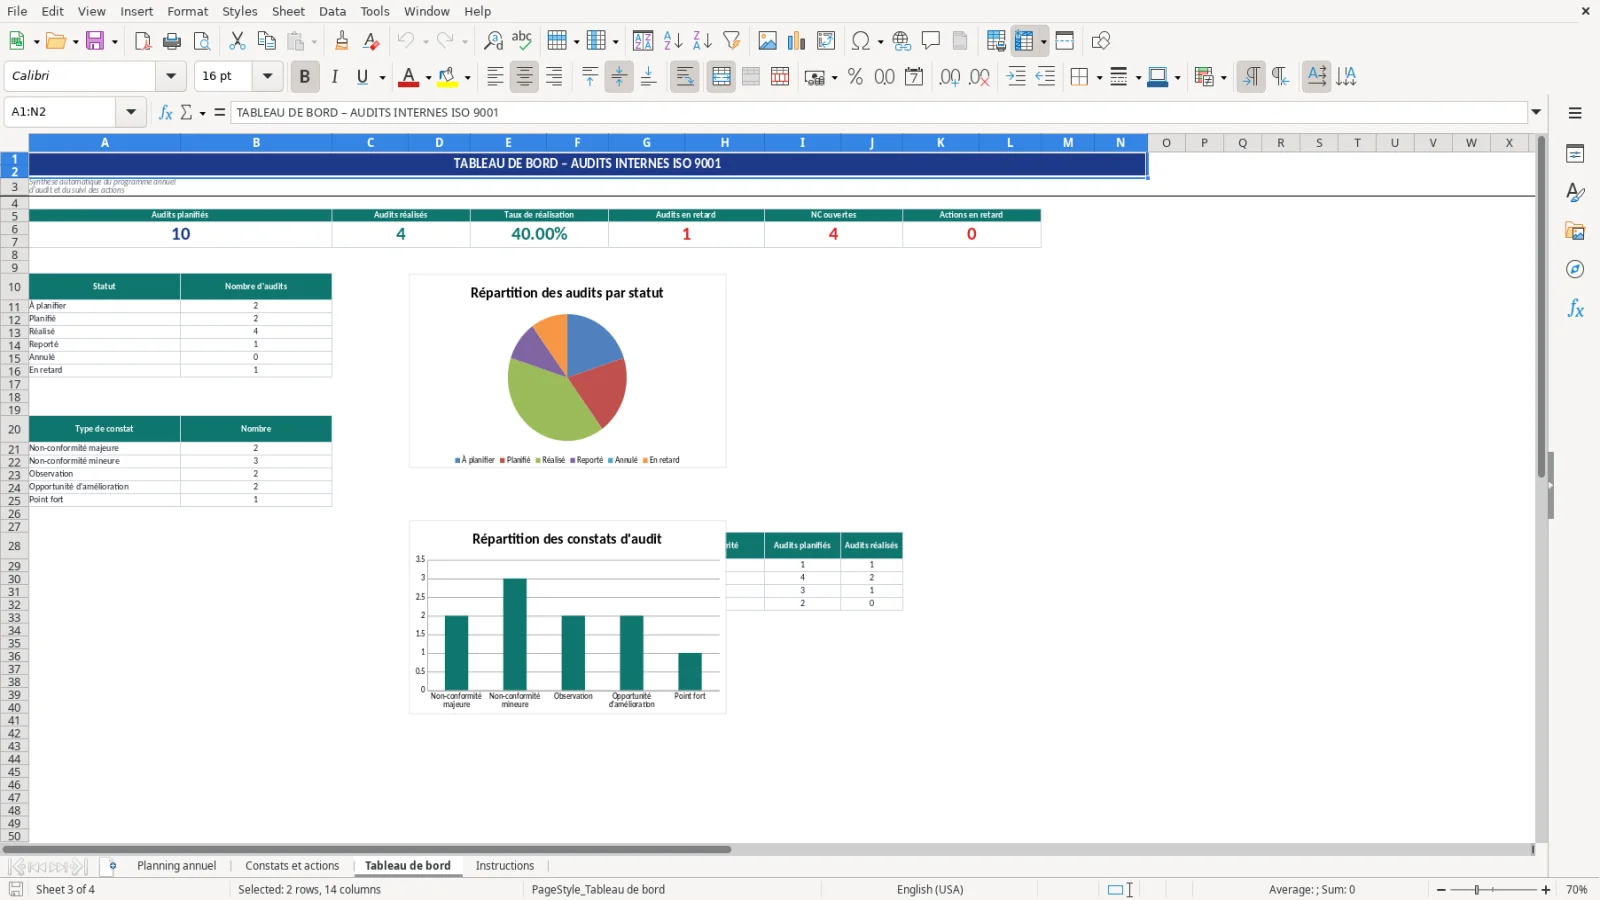The image size is (1600, 900).
Task: Copy the selected cells
Action: [x=266, y=41]
